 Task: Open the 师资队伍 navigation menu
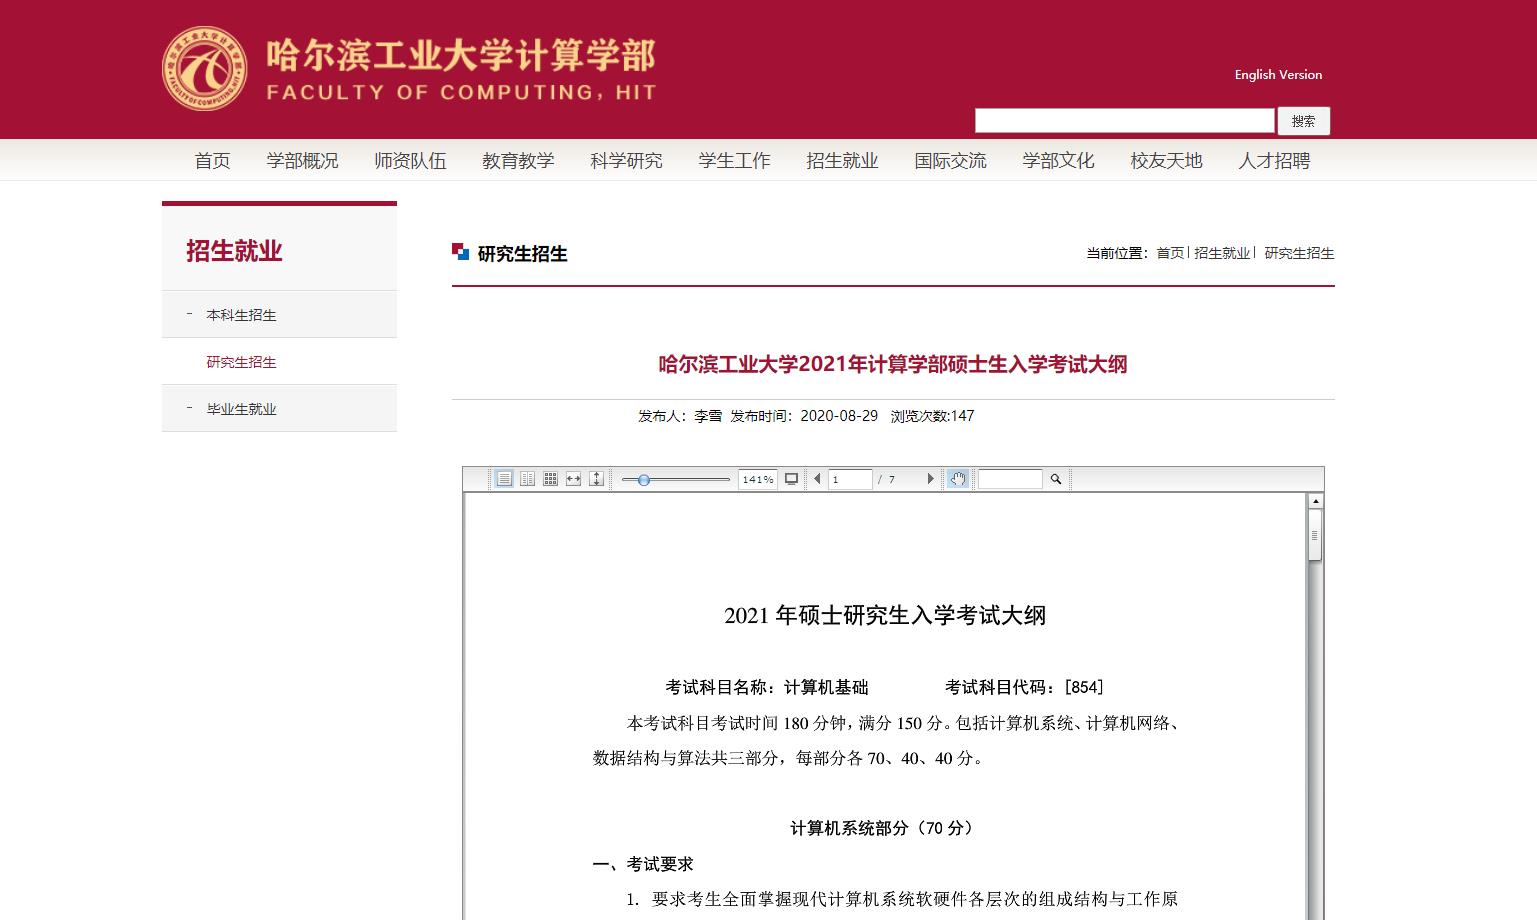click(x=410, y=161)
